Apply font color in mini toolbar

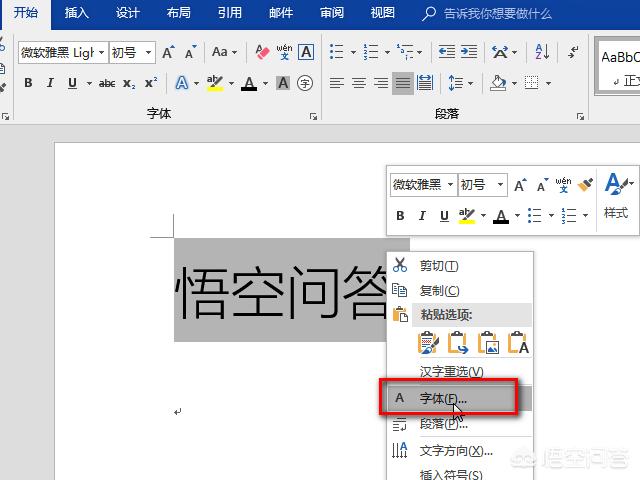pos(501,216)
